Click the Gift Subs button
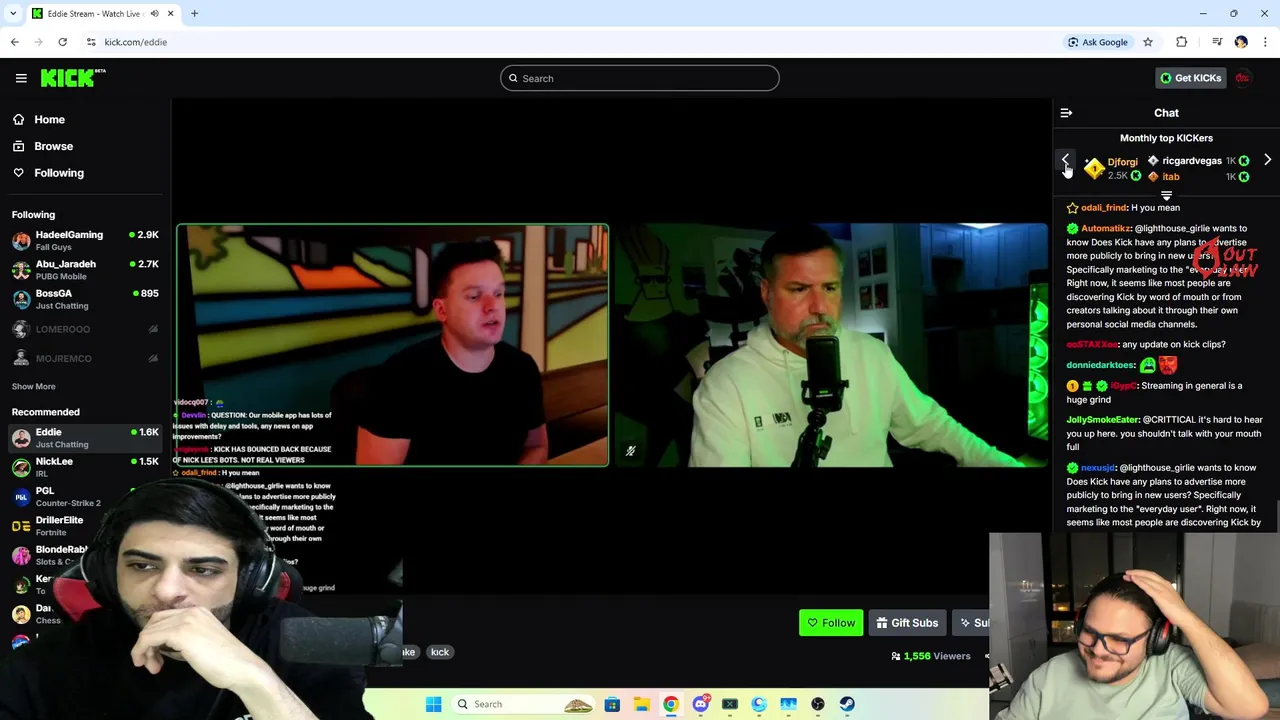The image size is (1280, 720). pyautogui.click(x=907, y=623)
